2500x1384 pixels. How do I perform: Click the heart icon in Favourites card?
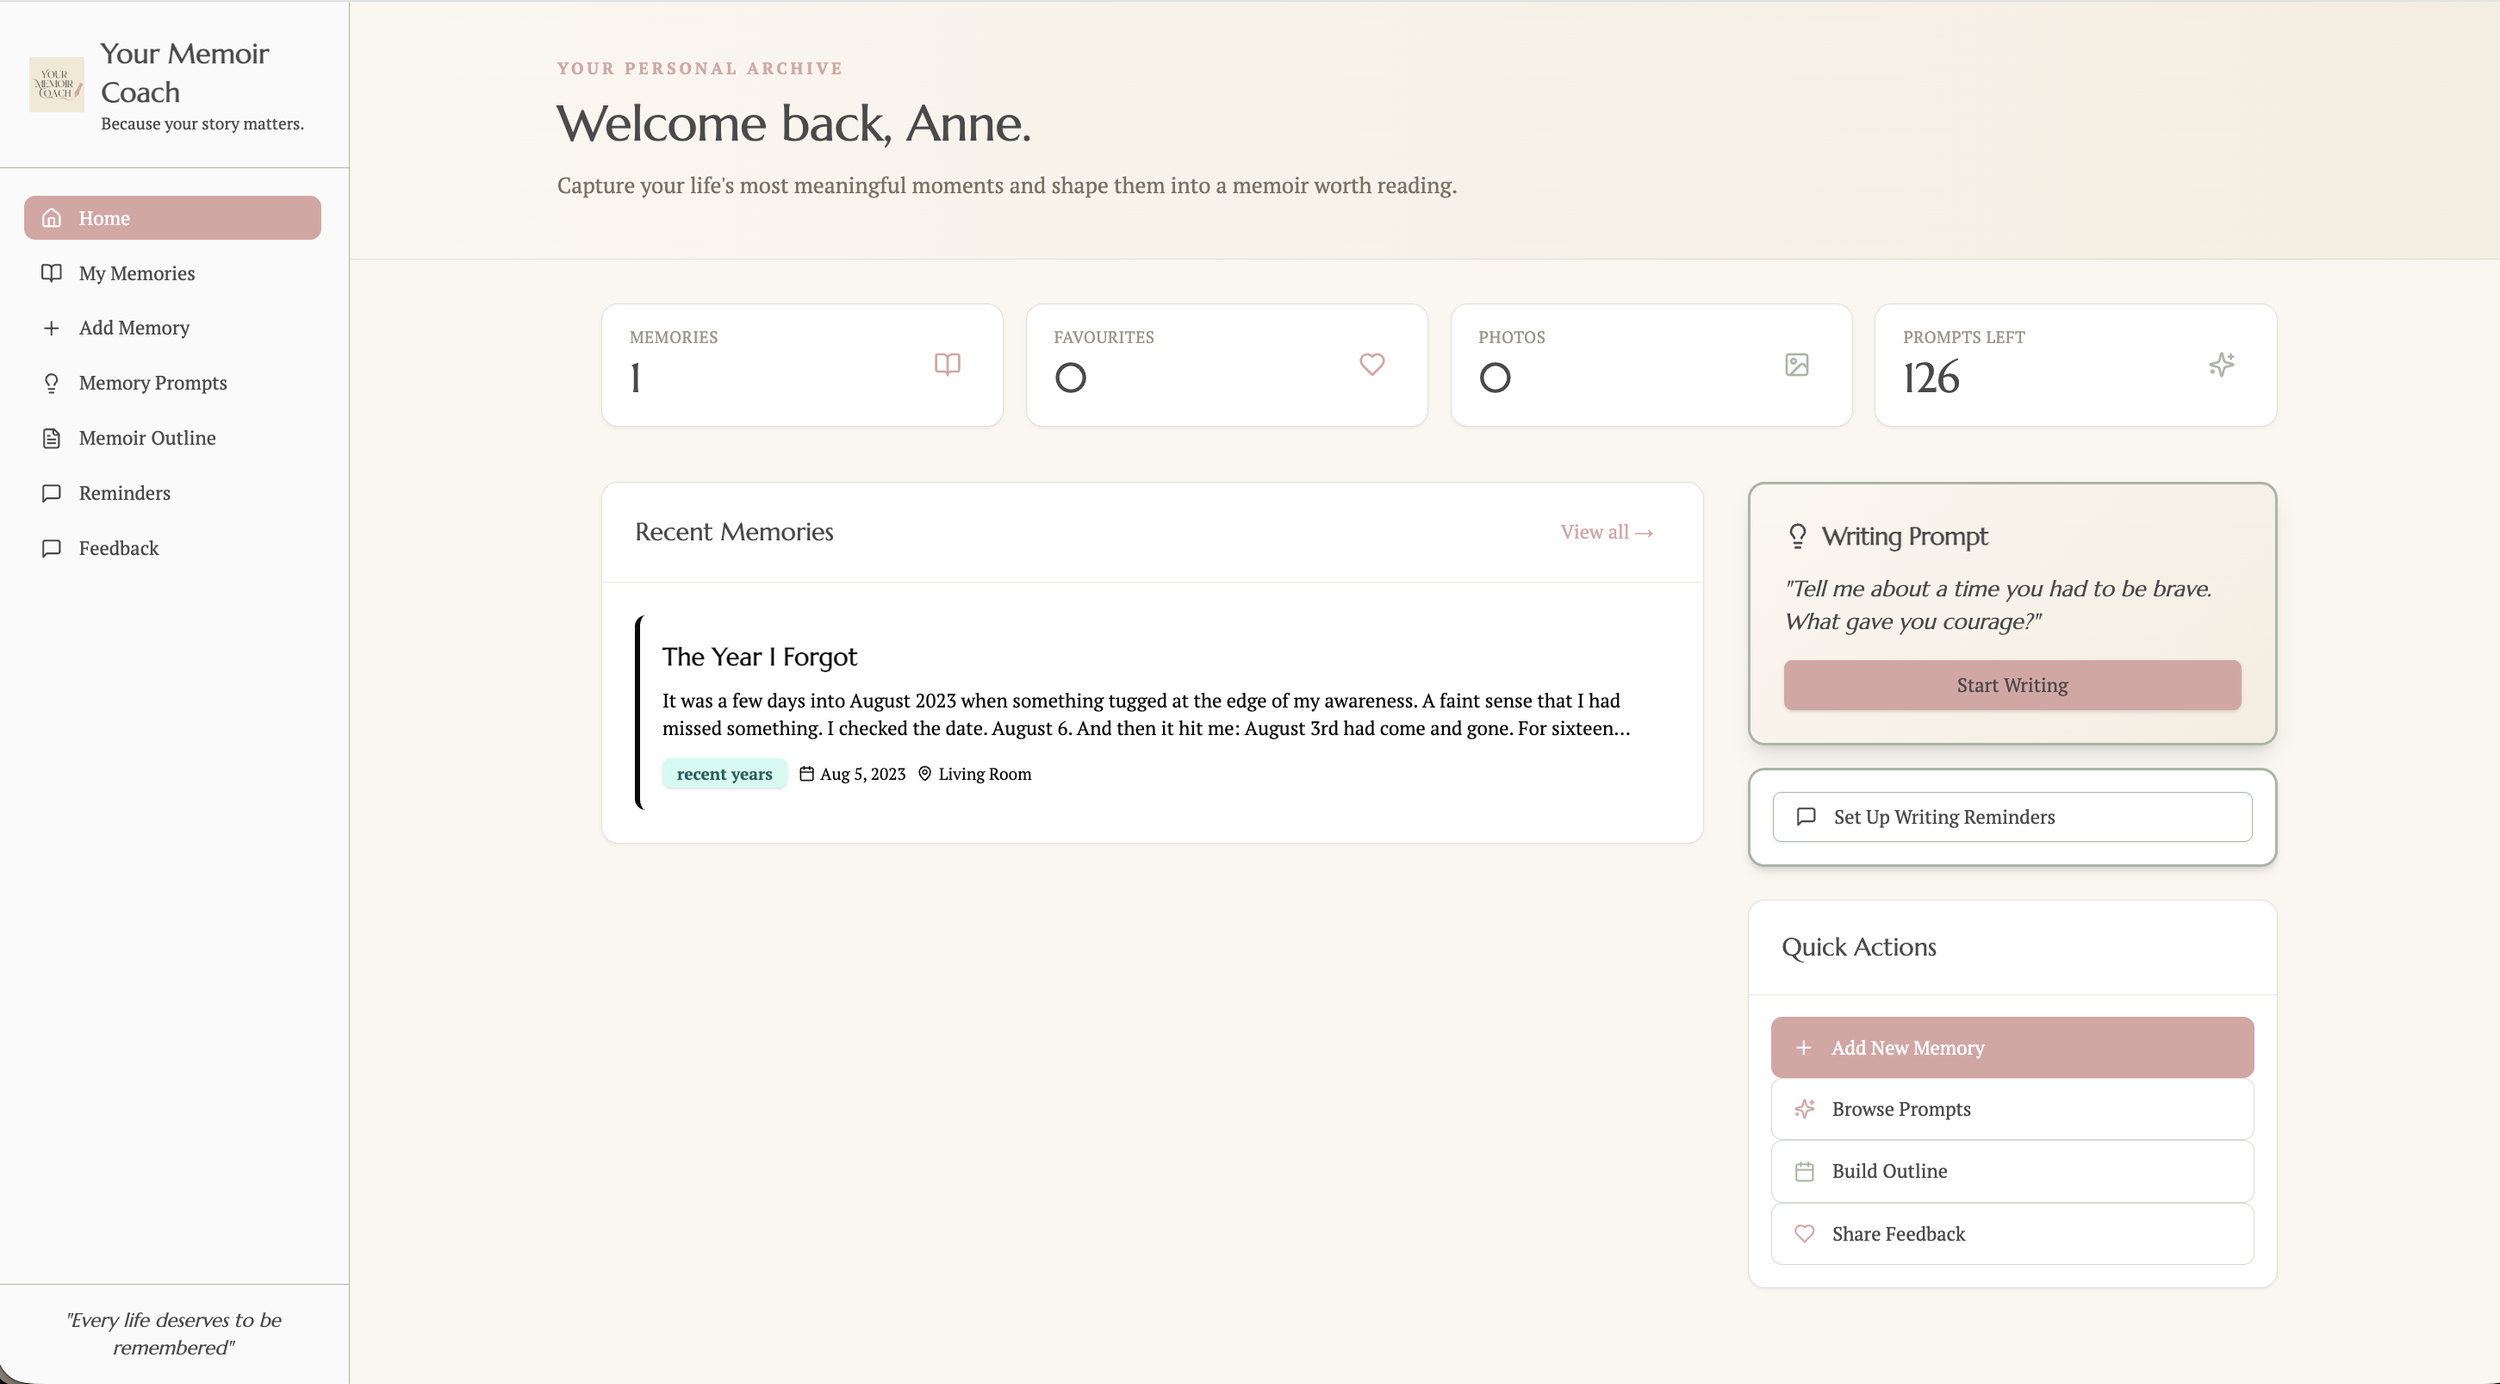(x=1372, y=364)
